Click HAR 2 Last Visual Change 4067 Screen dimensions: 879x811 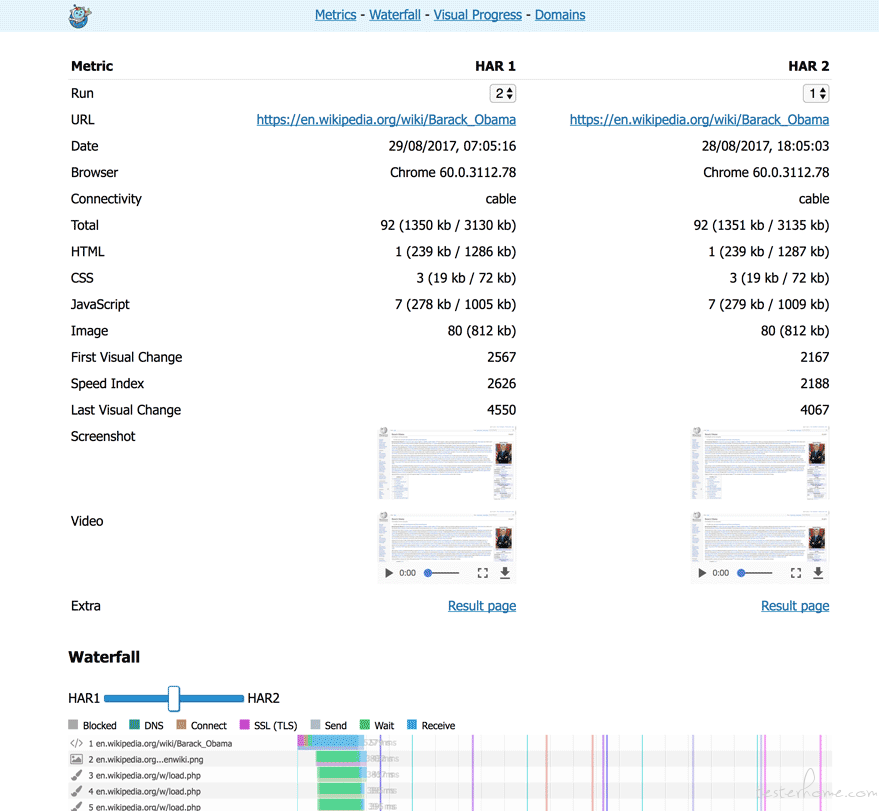(815, 410)
